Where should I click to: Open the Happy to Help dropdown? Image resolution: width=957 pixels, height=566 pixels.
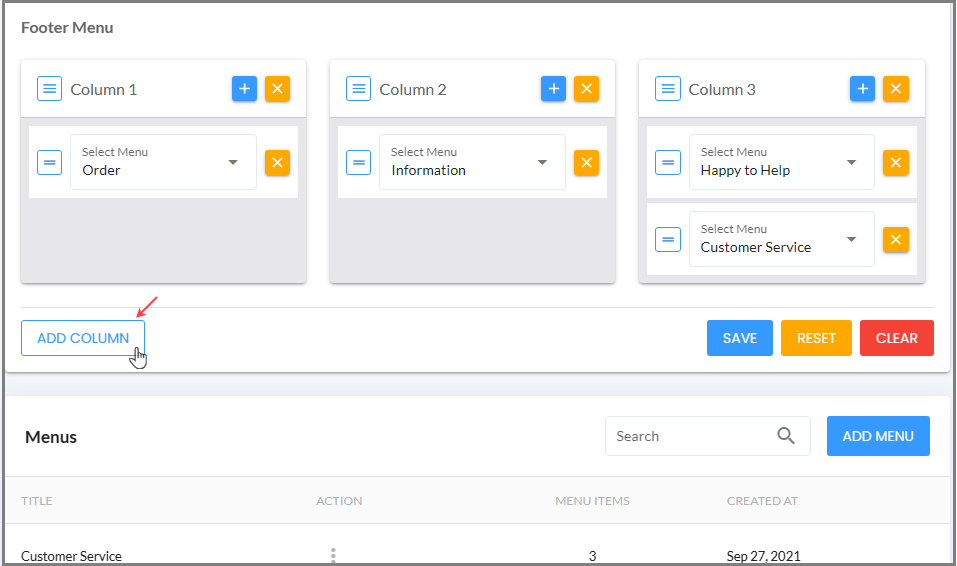click(782, 162)
